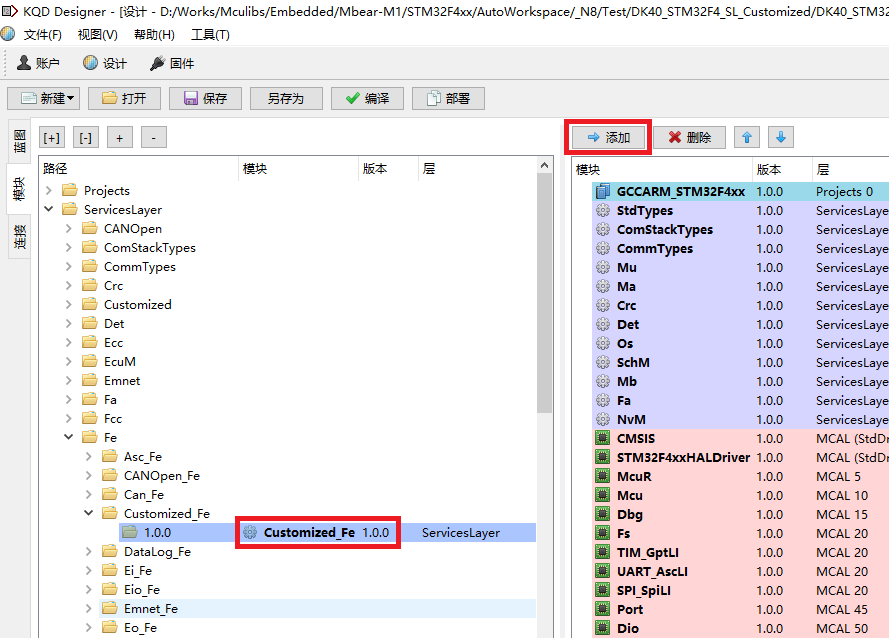Collapse the Customized_Fe folder
The height and width of the screenshot is (638, 889).
[x=89, y=514]
